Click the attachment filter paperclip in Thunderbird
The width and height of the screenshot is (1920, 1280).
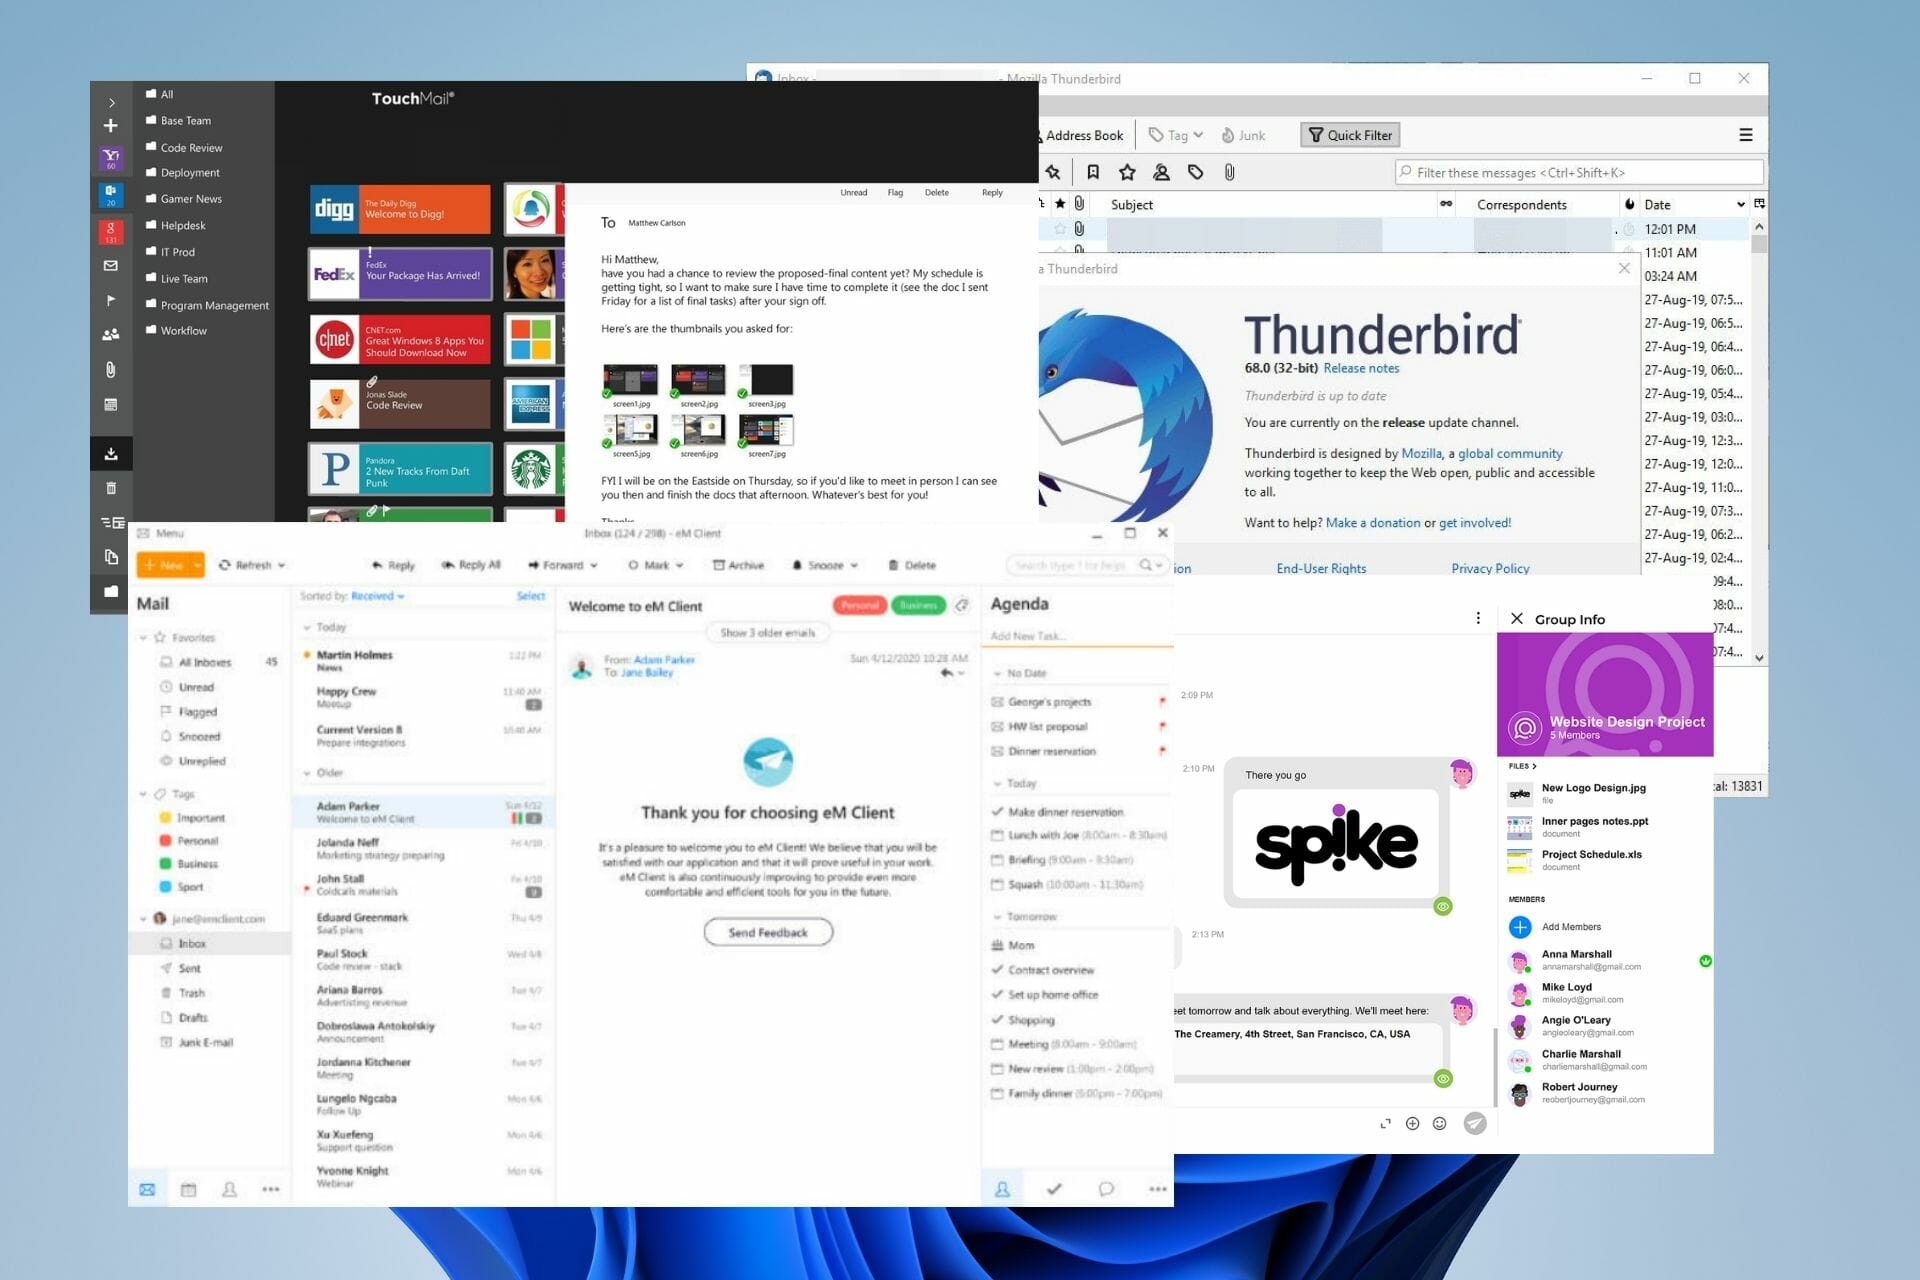point(1229,172)
